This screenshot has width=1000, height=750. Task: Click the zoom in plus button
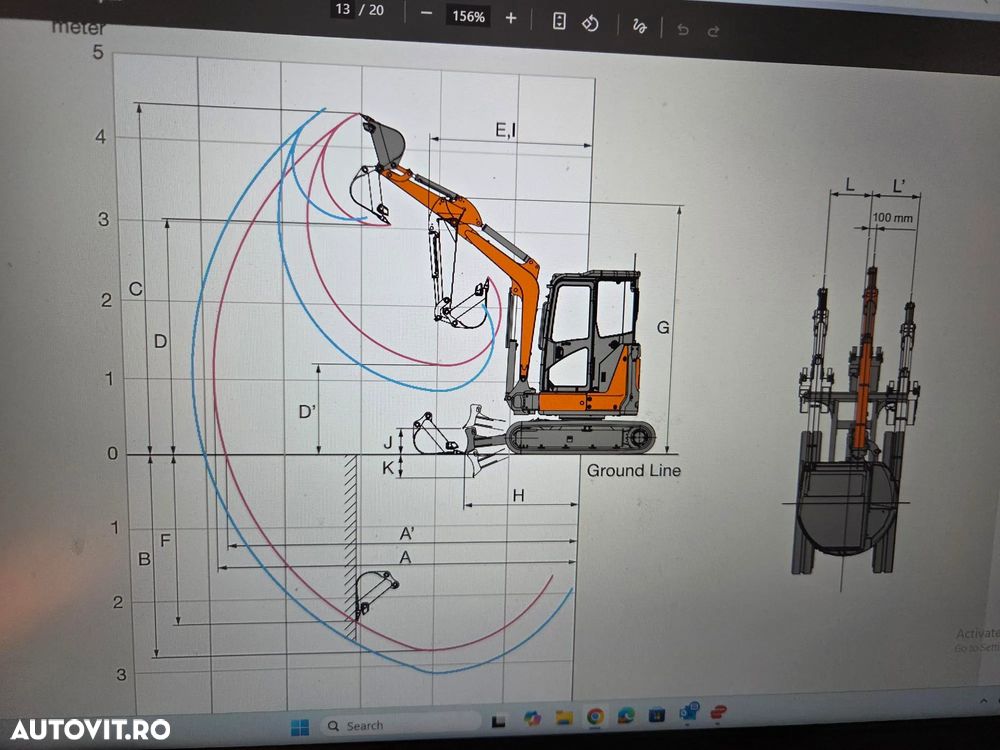511,18
